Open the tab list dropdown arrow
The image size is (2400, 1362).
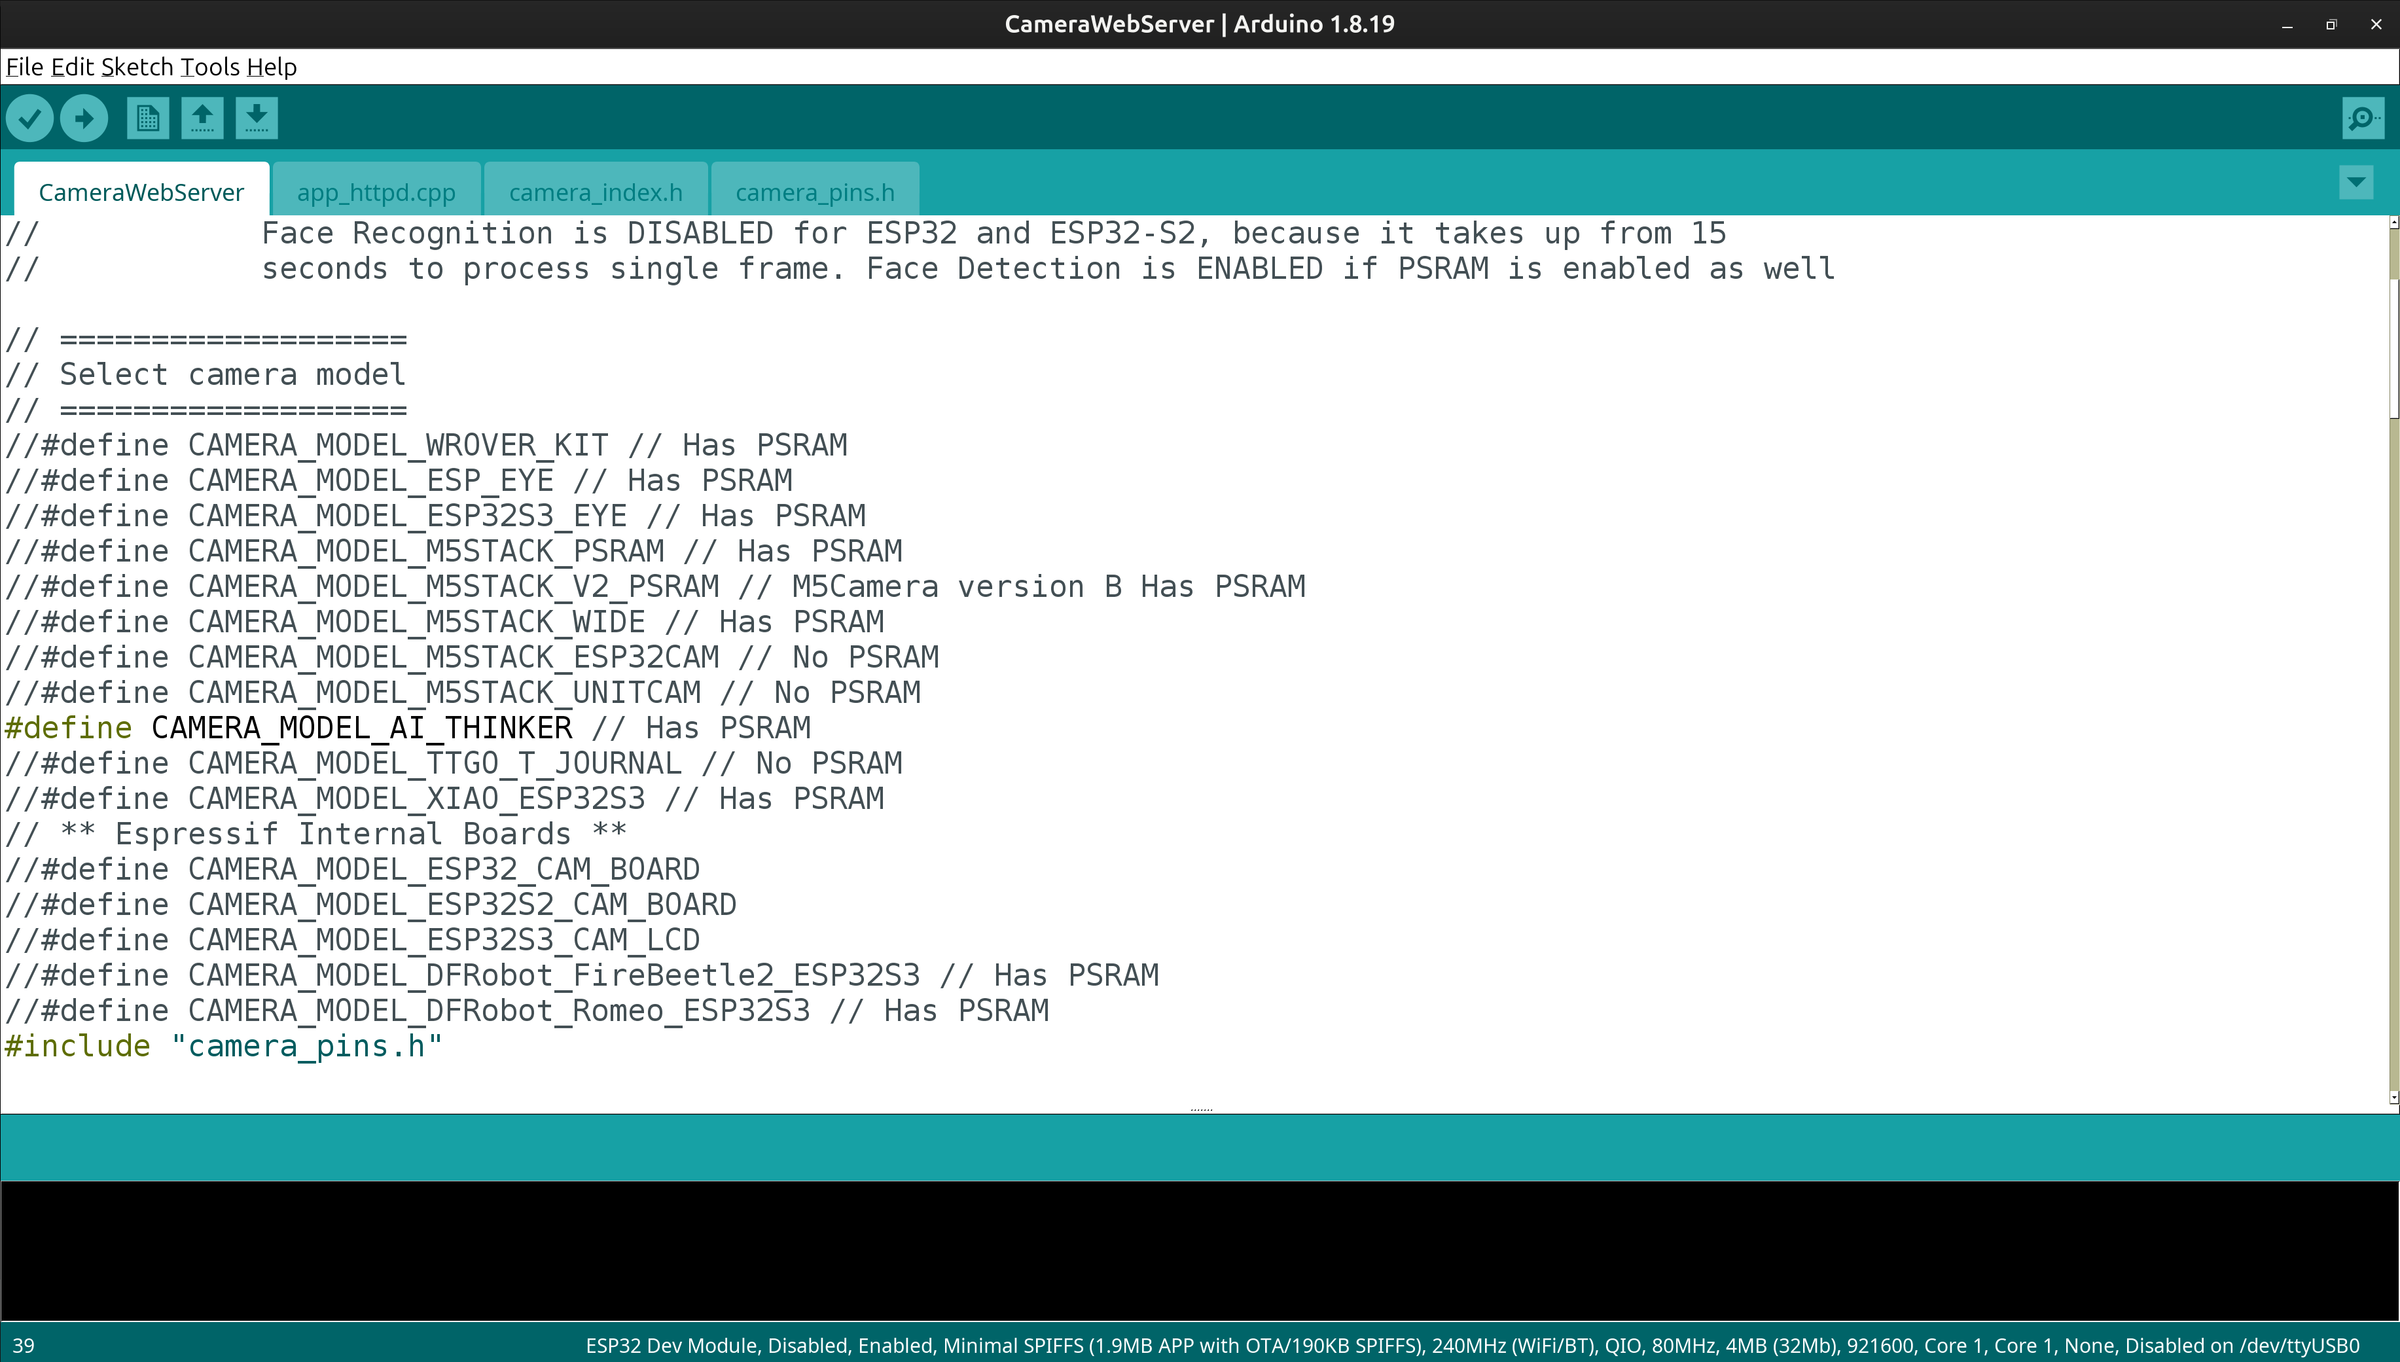point(2355,183)
